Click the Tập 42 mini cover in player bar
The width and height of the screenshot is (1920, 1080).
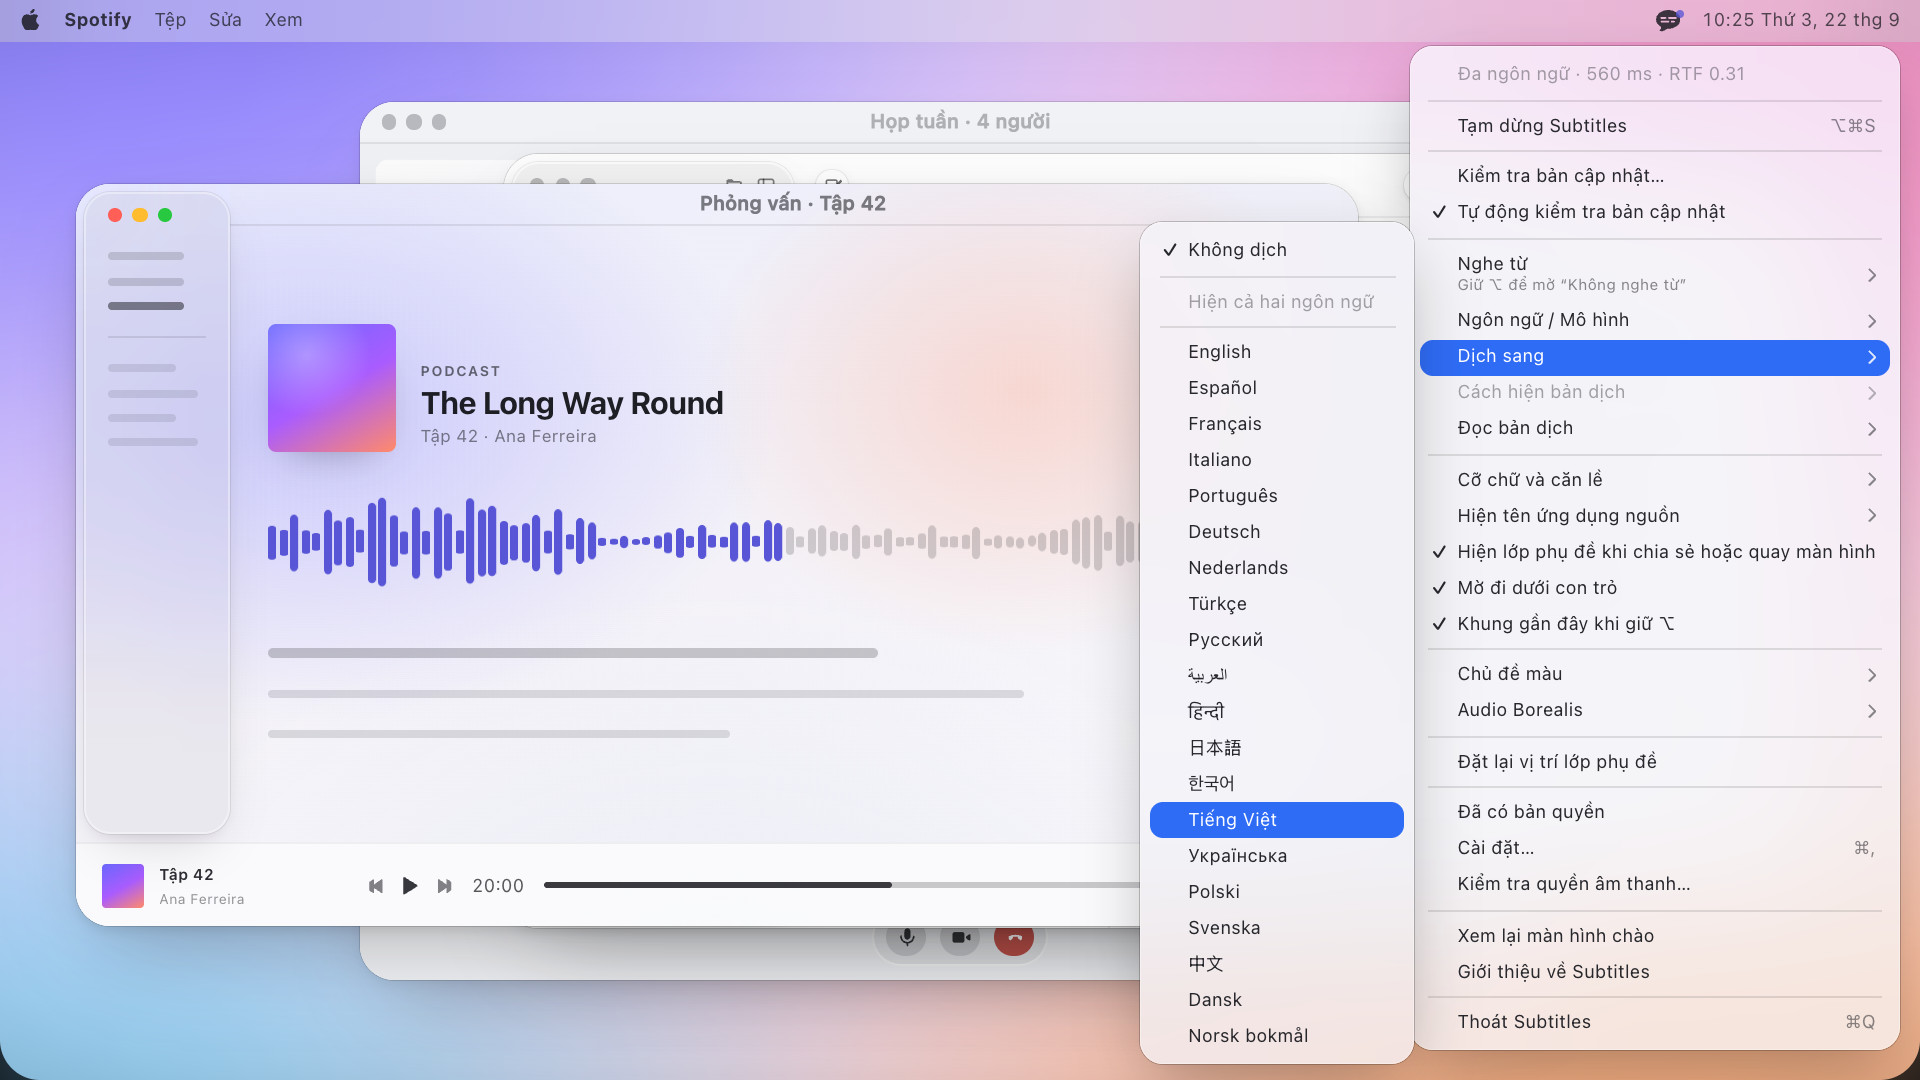[x=123, y=886]
